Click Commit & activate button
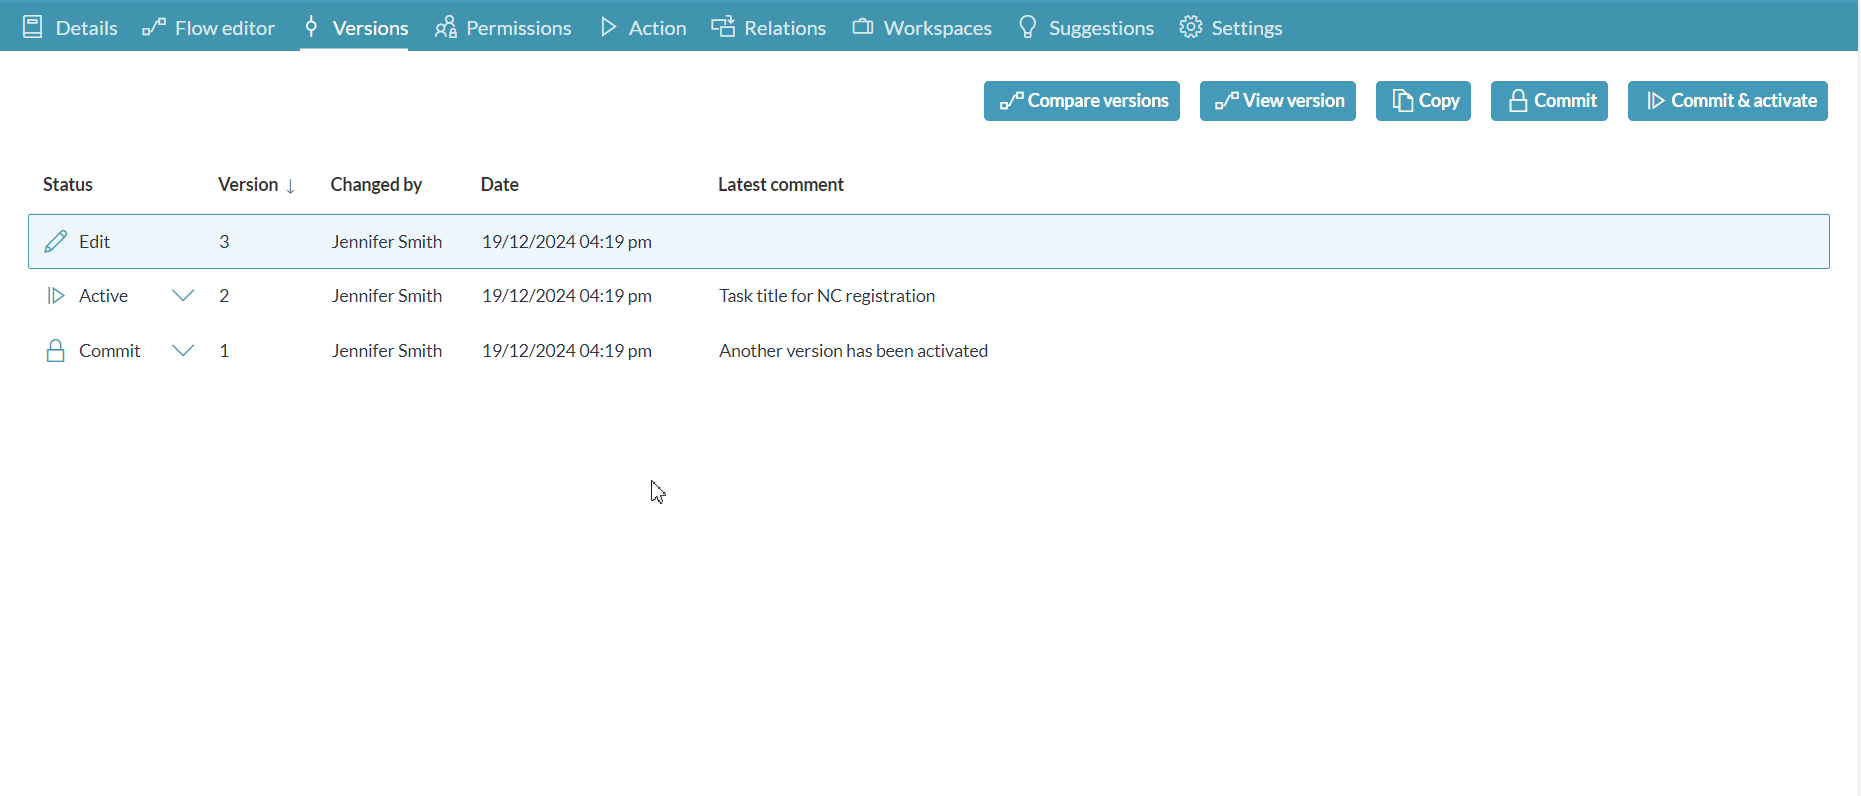This screenshot has height=796, width=1861. click(1728, 101)
